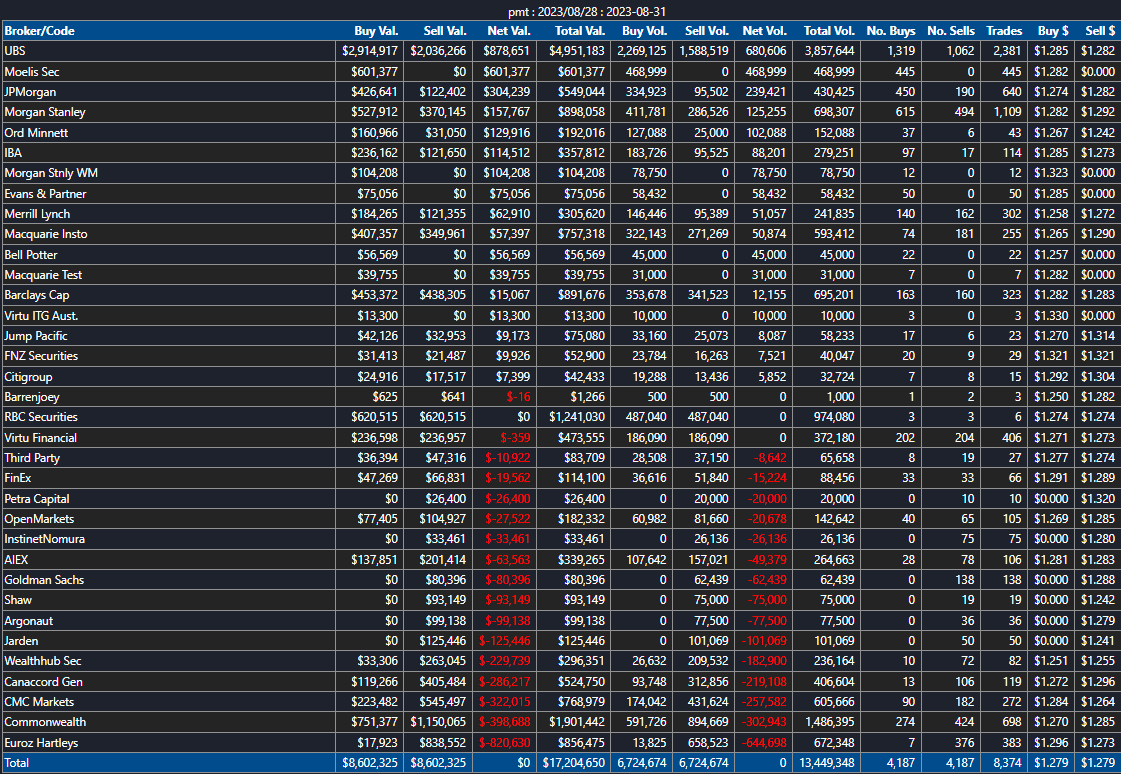Select the Third Party broker name

tap(32, 457)
